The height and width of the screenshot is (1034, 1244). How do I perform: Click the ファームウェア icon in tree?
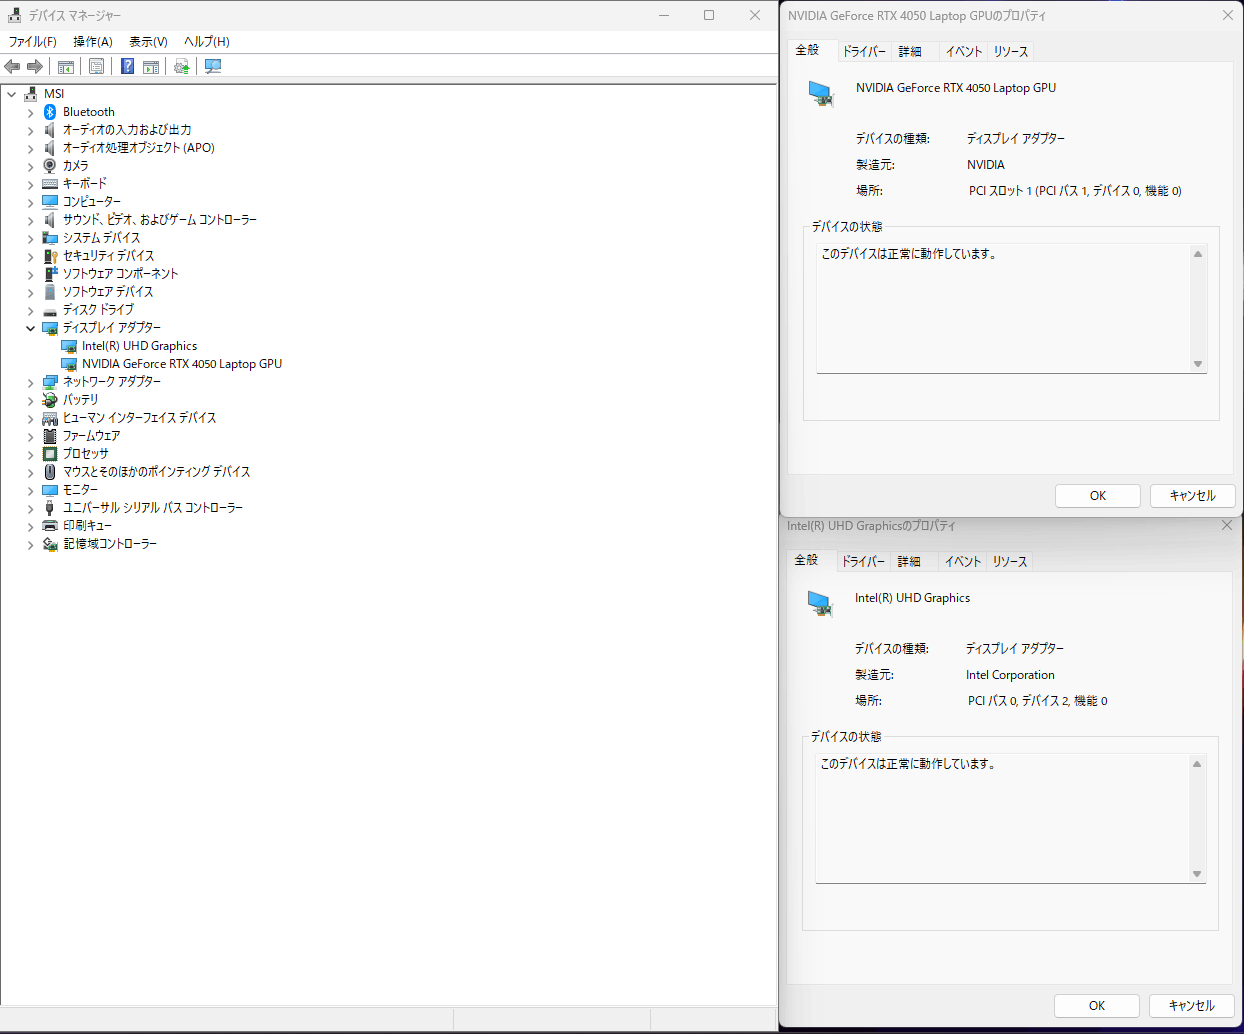coord(50,436)
